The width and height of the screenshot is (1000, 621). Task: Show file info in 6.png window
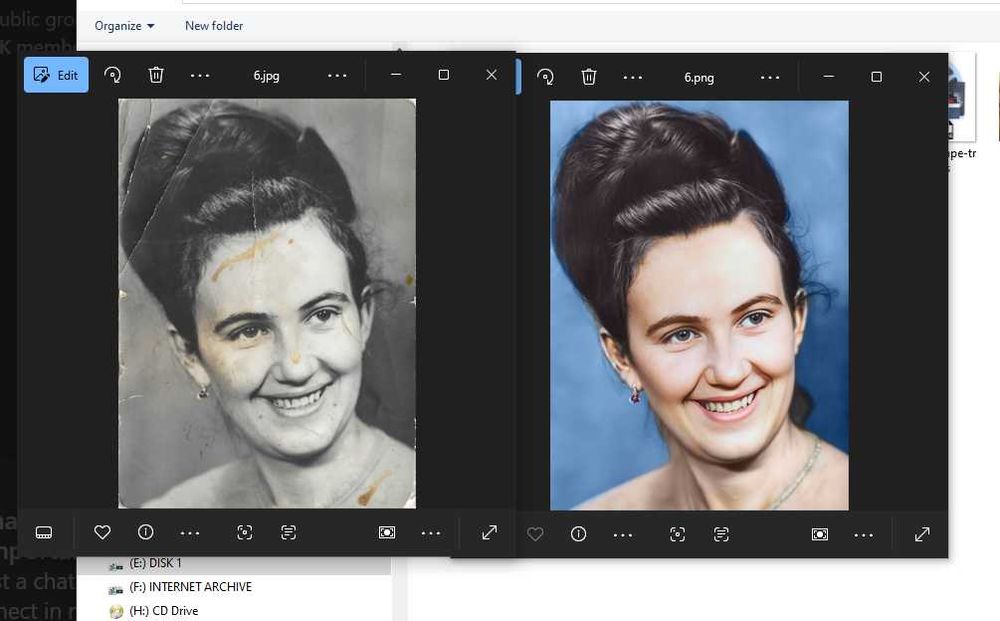[x=578, y=534]
